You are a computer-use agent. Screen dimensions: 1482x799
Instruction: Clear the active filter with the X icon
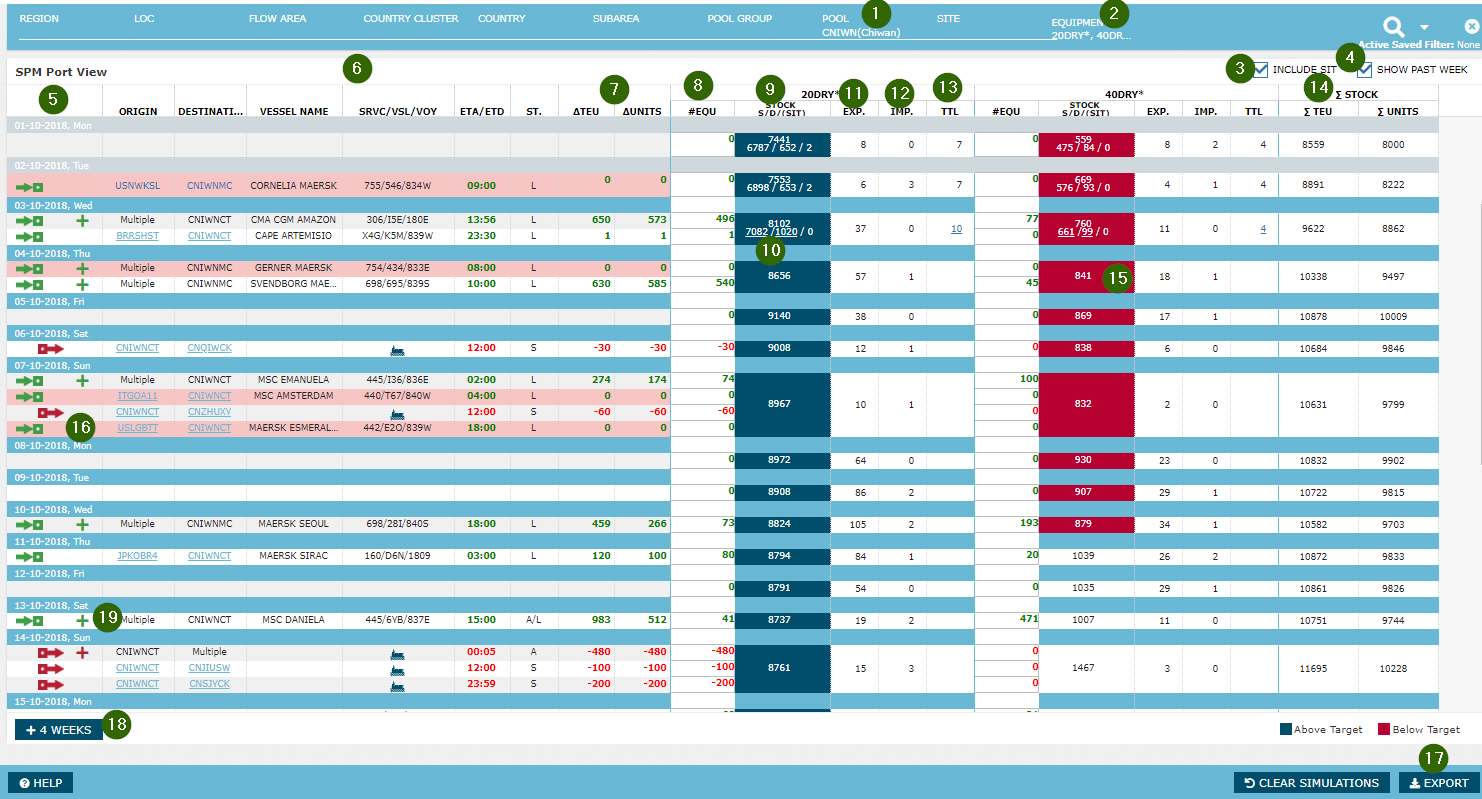click(x=1471, y=27)
